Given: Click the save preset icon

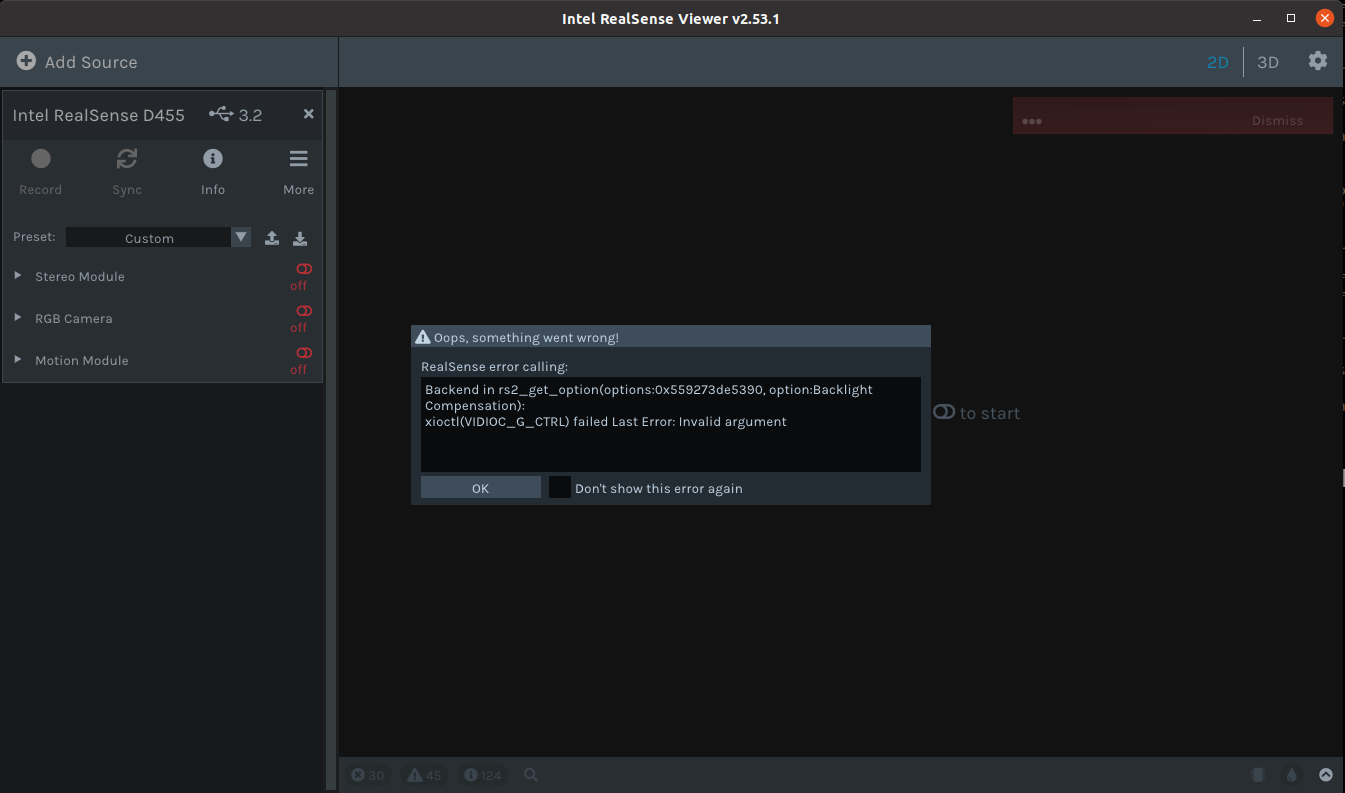Looking at the screenshot, I should [x=299, y=238].
